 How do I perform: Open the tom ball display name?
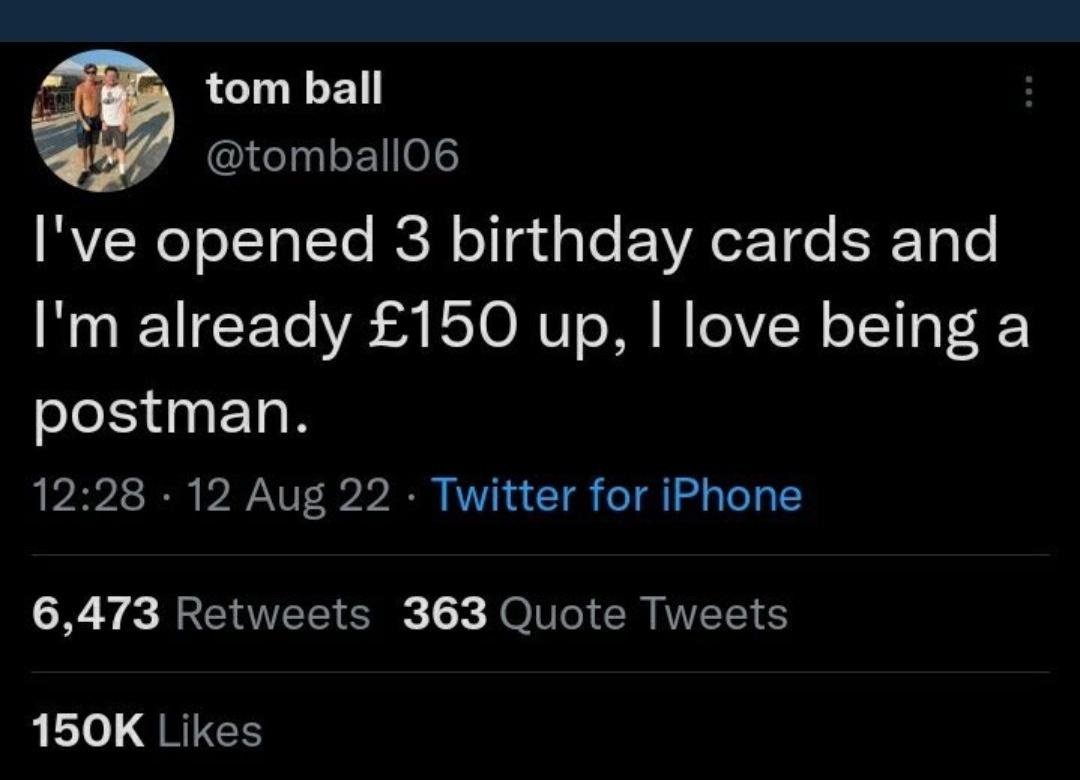(x=294, y=89)
